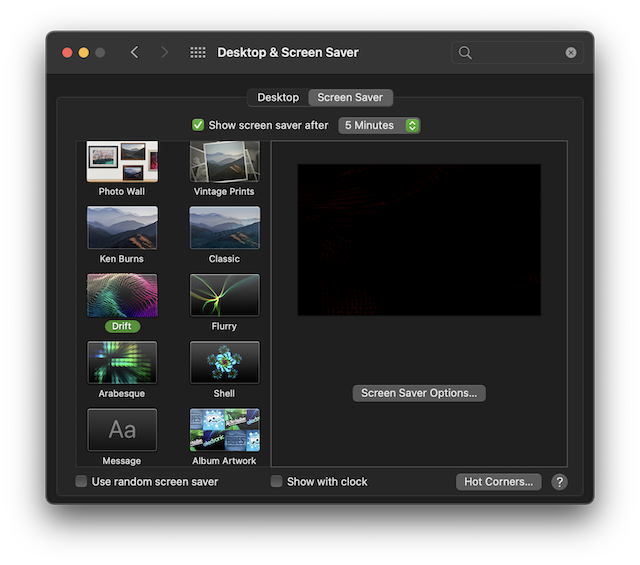
Task: Pick the Drift screen saver thumbnail
Action: pyautogui.click(x=122, y=296)
